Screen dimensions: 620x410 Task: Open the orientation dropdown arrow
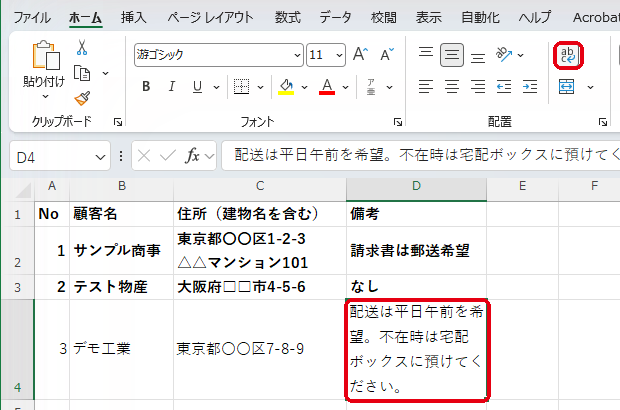coord(521,55)
